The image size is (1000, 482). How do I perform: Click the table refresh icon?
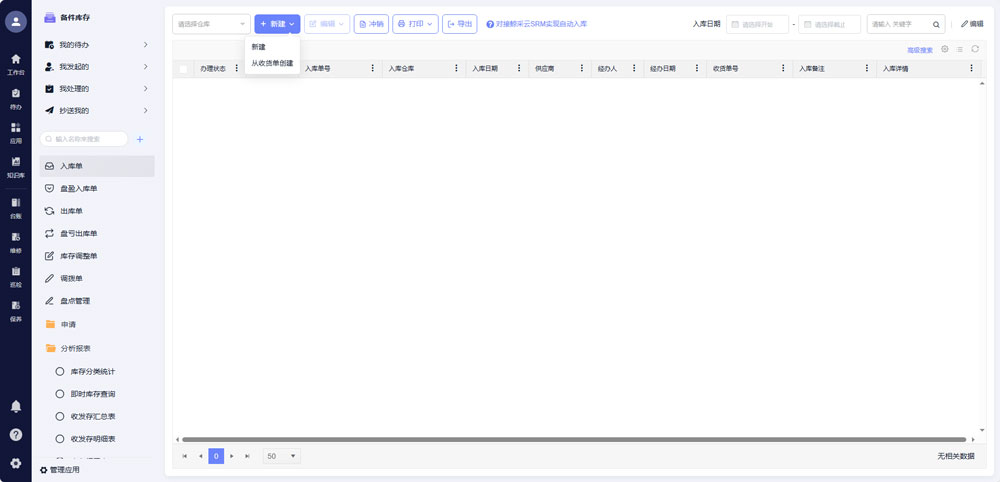tap(975, 49)
